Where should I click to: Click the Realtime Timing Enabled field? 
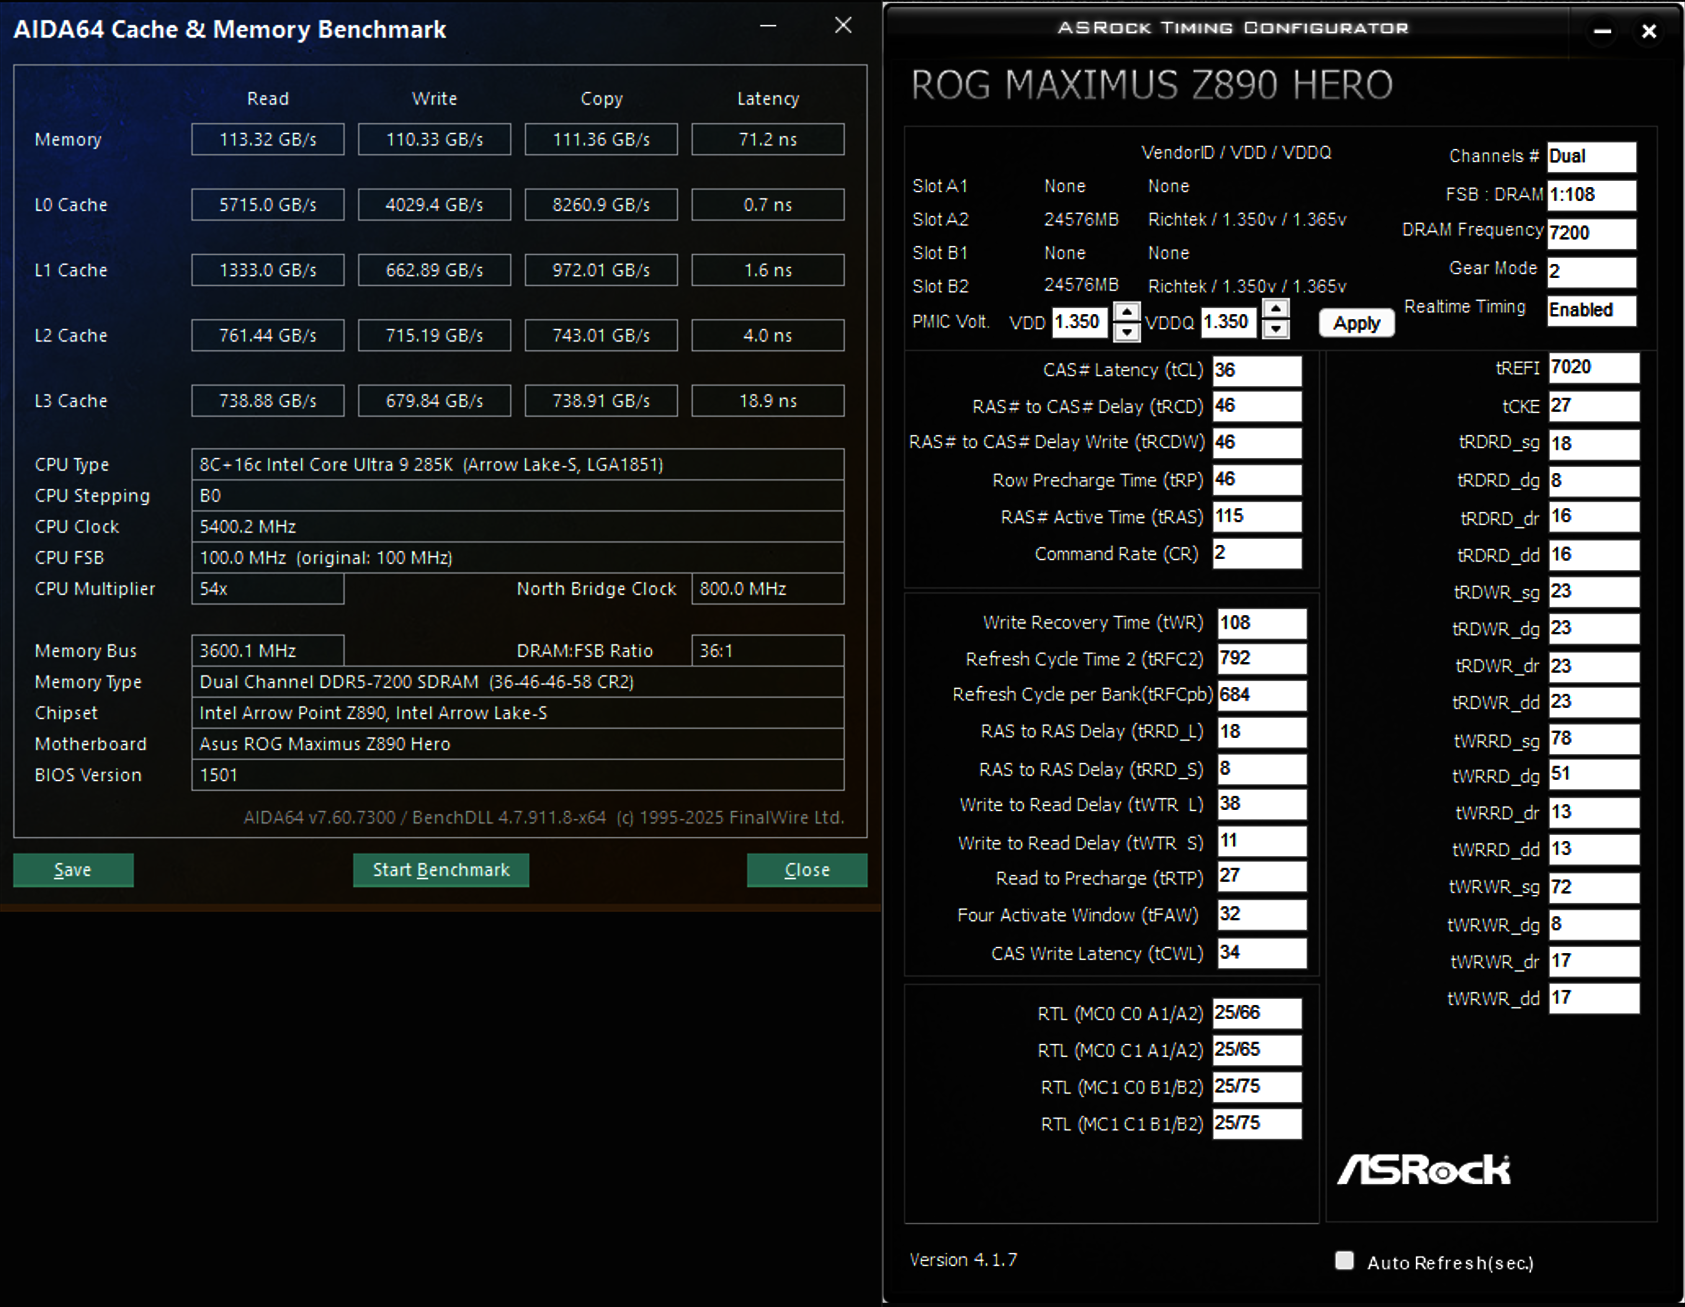(1592, 310)
